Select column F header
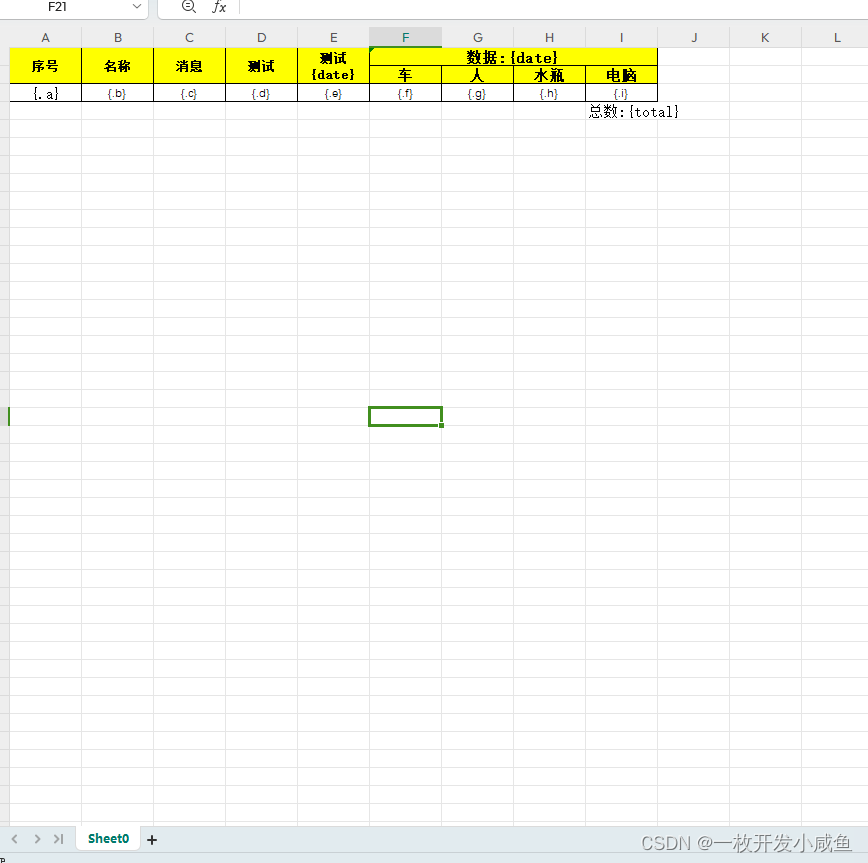Screen dimensions: 868x863 pos(405,38)
